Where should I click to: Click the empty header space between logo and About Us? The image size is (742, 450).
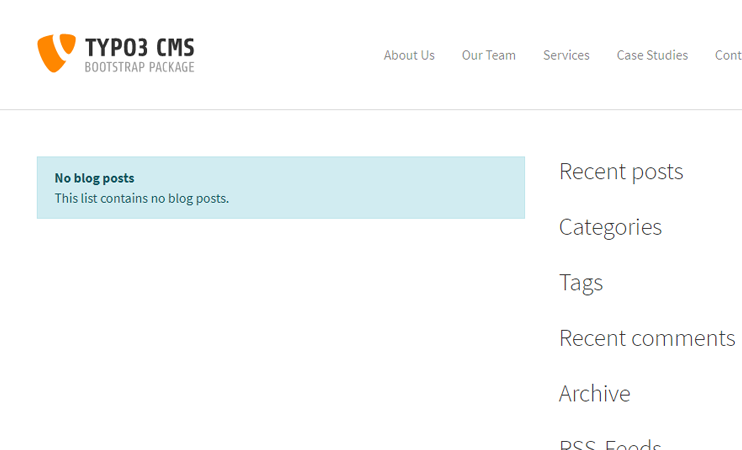[289, 54]
